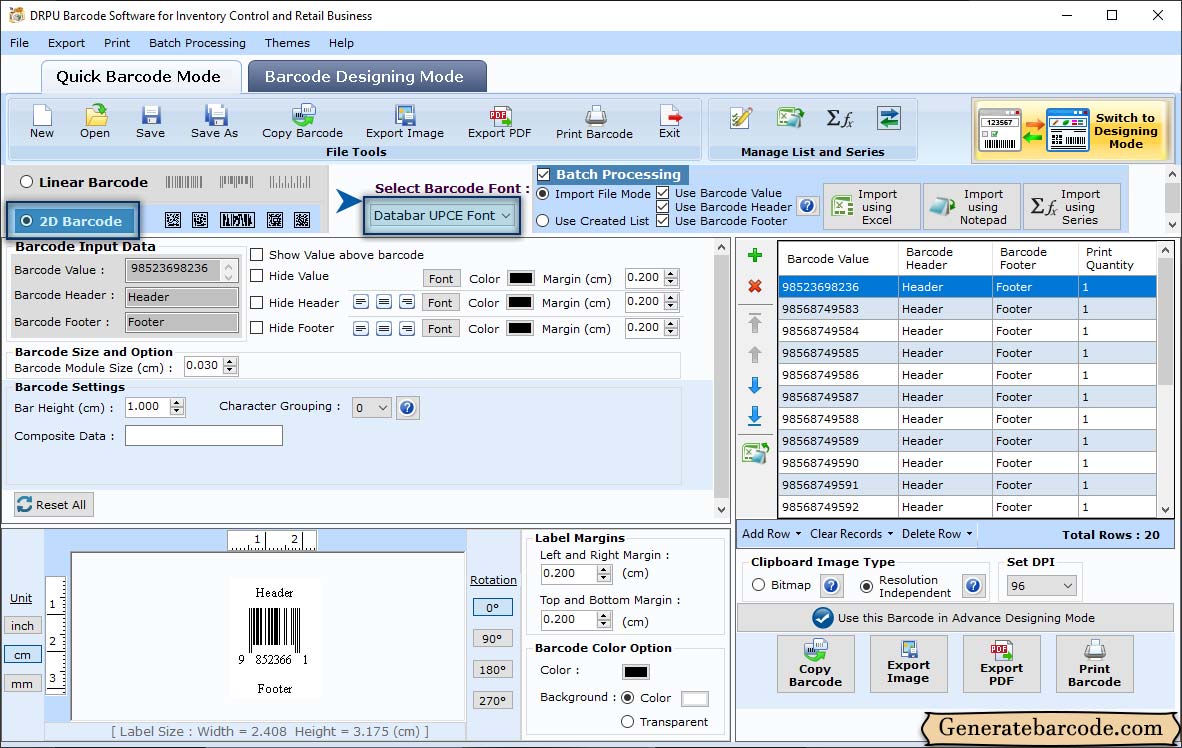The width and height of the screenshot is (1182, 748).
Task: Select the Linear Barcode radio button
Action: pos(26,182)
